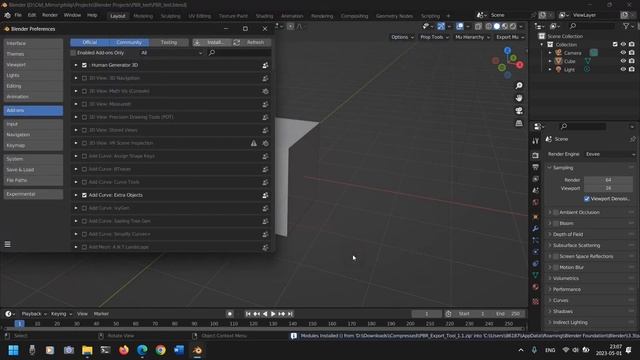640x360 pixels.
Task: Open Firefox from the taskbar
Action: (x=124, y=350)
